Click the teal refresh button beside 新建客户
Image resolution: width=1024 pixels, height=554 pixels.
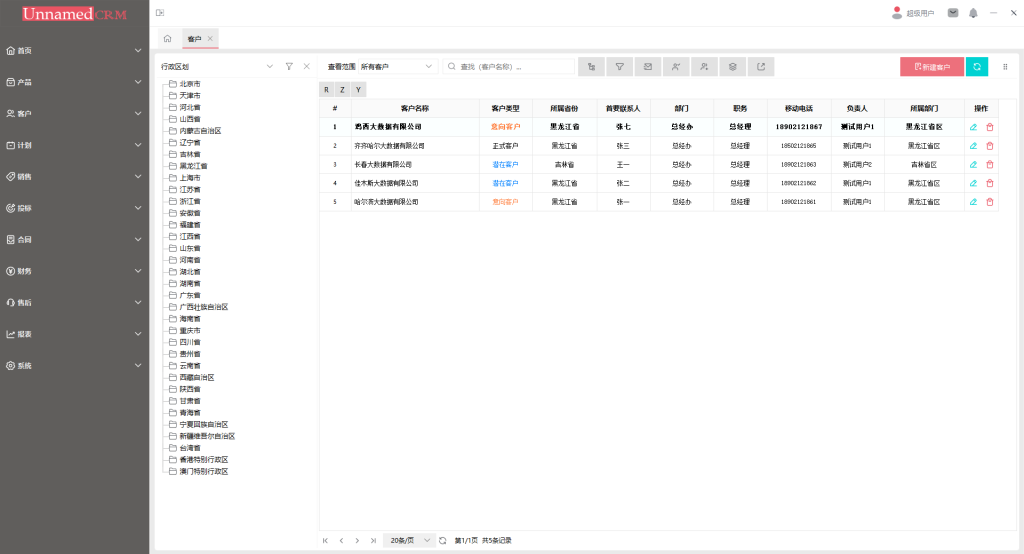[x=976, y=67]
